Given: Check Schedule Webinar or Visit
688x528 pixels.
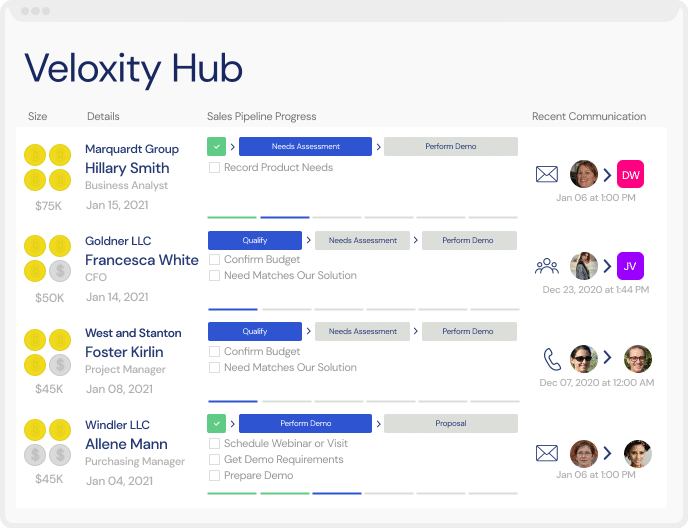Looking at the screenshot, I should pos(214,443).
